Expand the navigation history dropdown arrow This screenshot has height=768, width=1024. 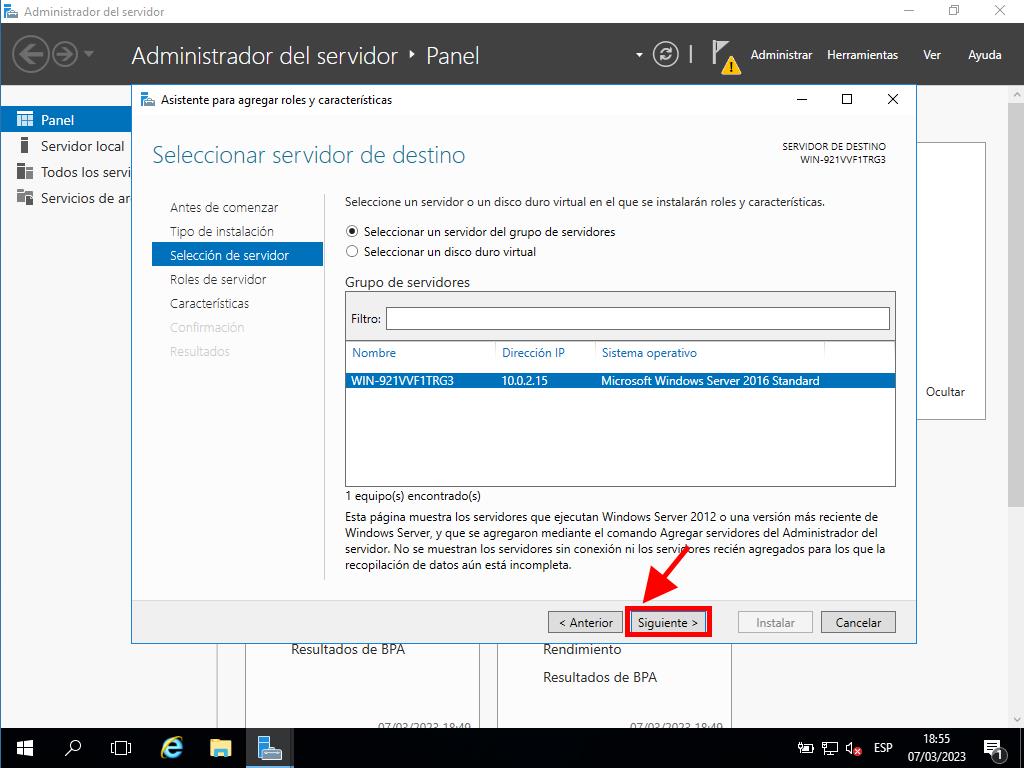coord(89,54)
